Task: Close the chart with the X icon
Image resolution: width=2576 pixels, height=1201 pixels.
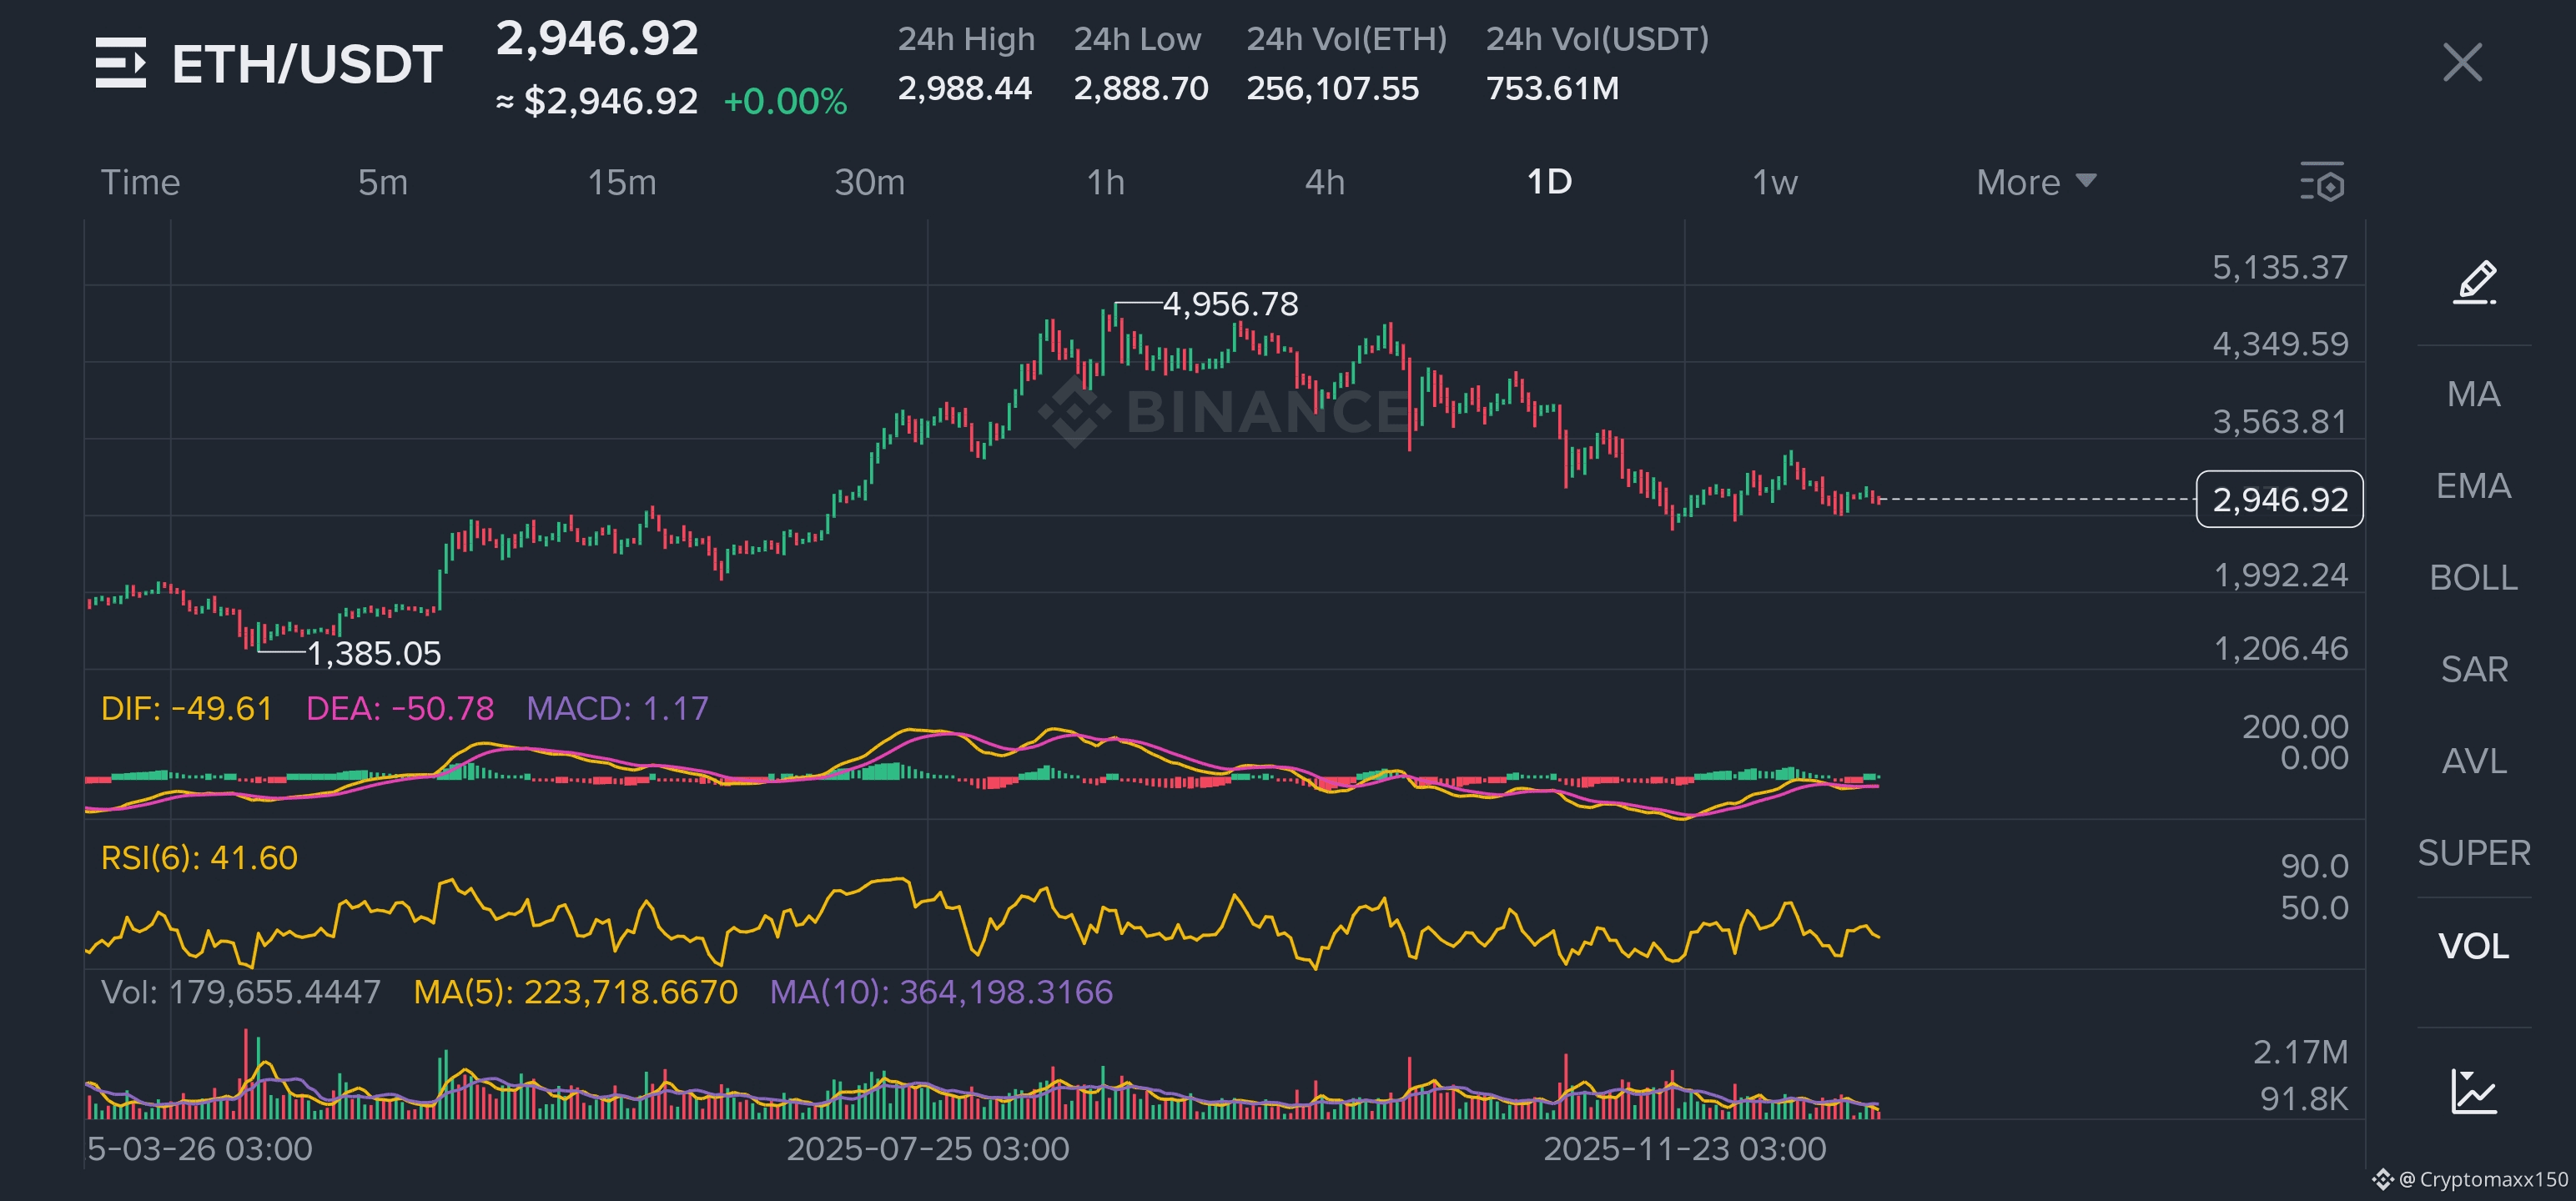Action: [x=2462, y=63]
